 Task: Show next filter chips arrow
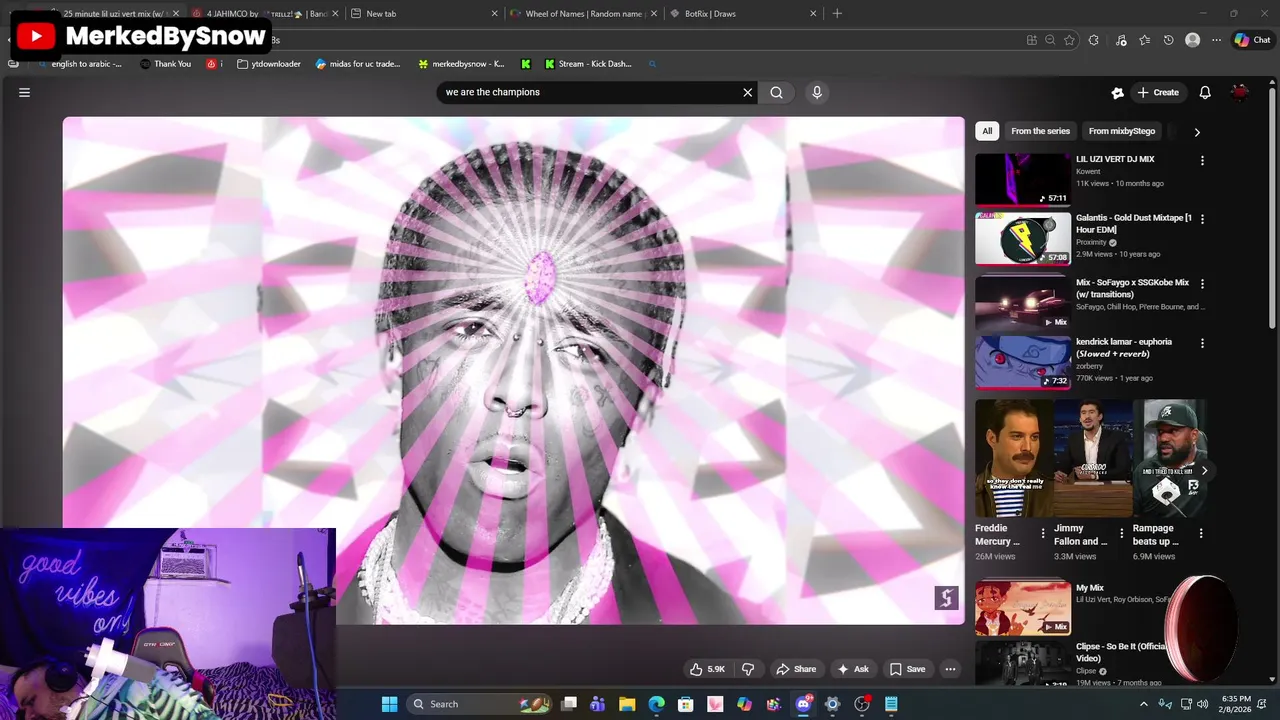click(1197, 131)
